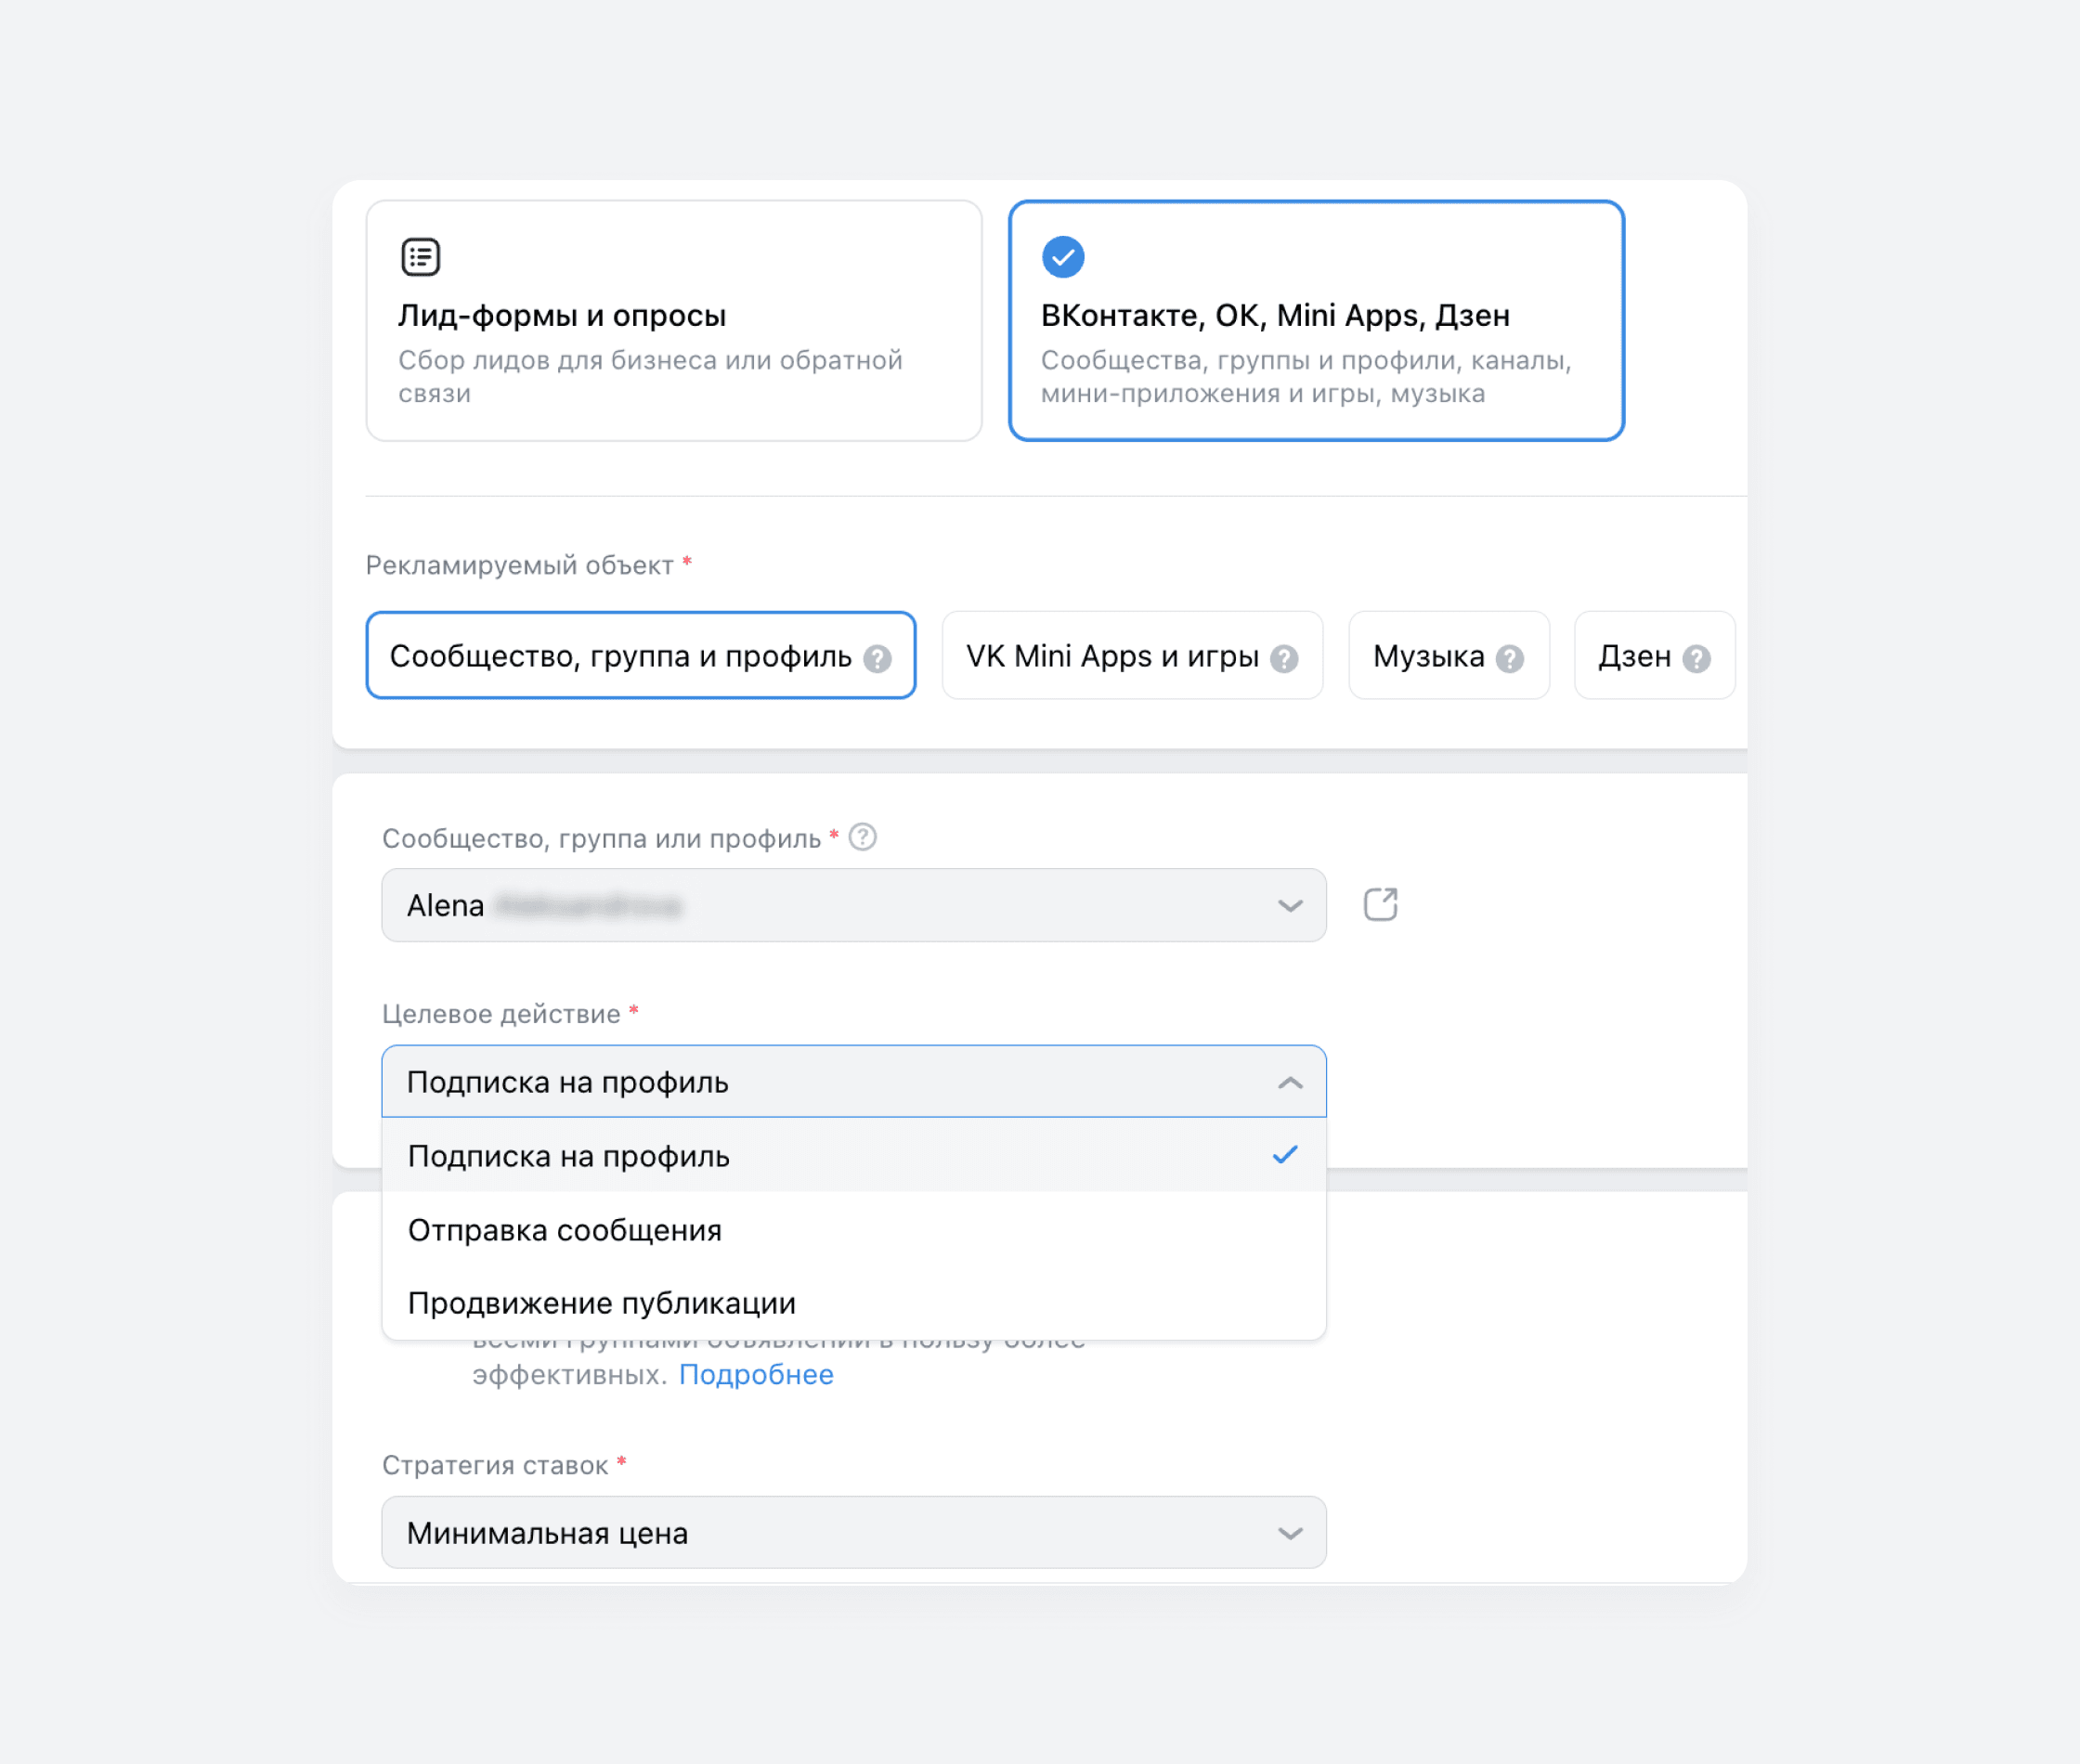
Task: Choose Продвижение публикации option
Action: tap(601, 1303)
